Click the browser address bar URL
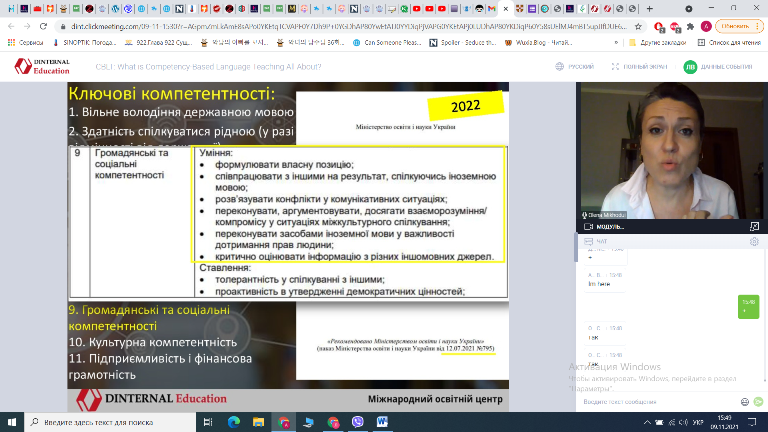 tap(349, 26)
